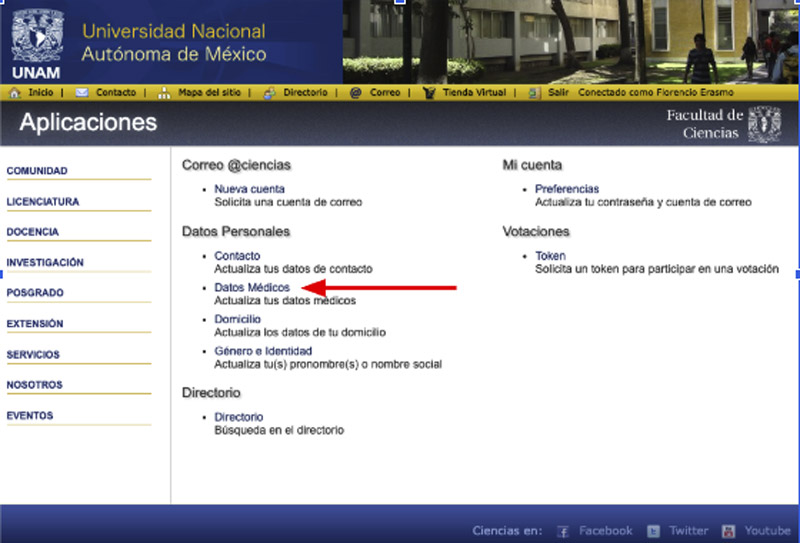Select INVESTIGACIÓN in the sidebar menu
This screenshot has height=543, width=800.
[x=45, y=262]
